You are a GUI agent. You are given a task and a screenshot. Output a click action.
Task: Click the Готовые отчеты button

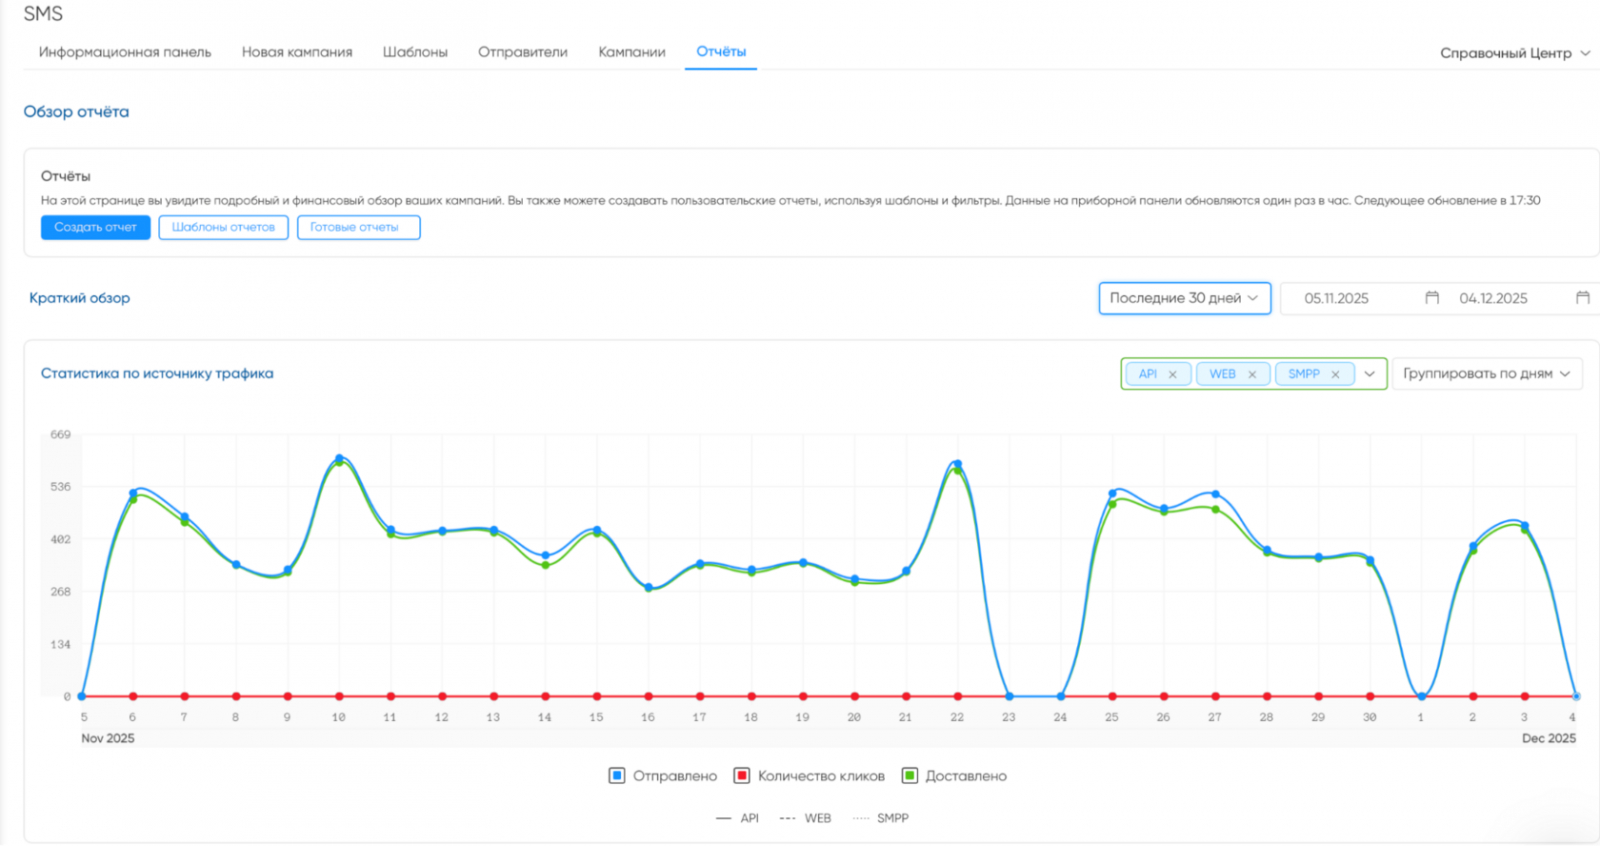tap(359, 227)
